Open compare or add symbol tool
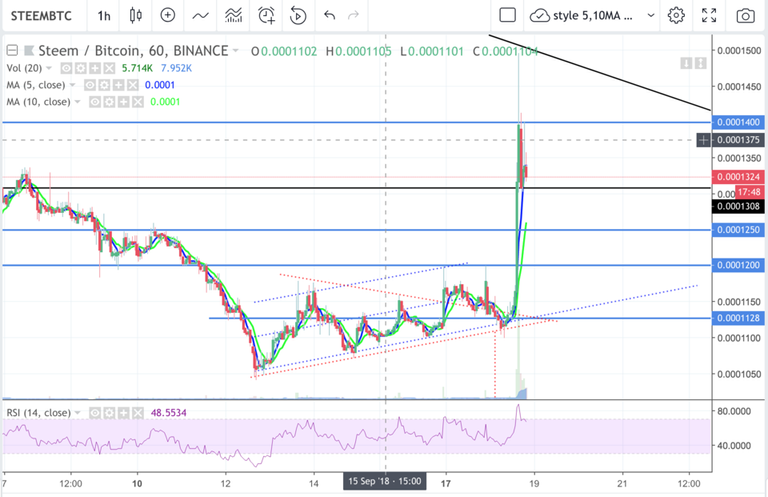 (168, 16)
